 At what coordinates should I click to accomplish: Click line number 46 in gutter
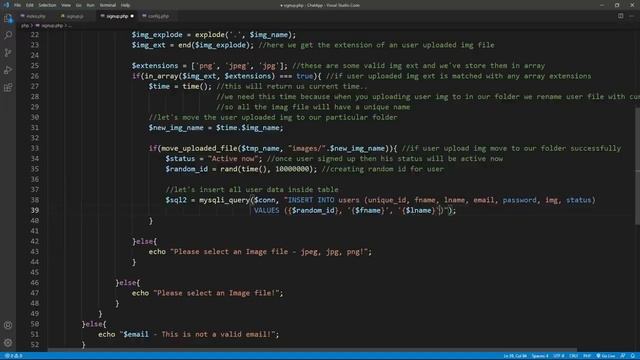point(35,282)
